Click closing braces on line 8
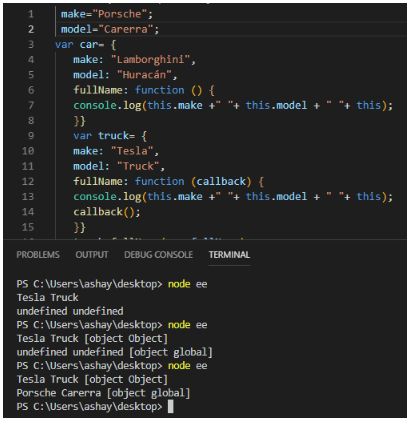 coord(80,121)
